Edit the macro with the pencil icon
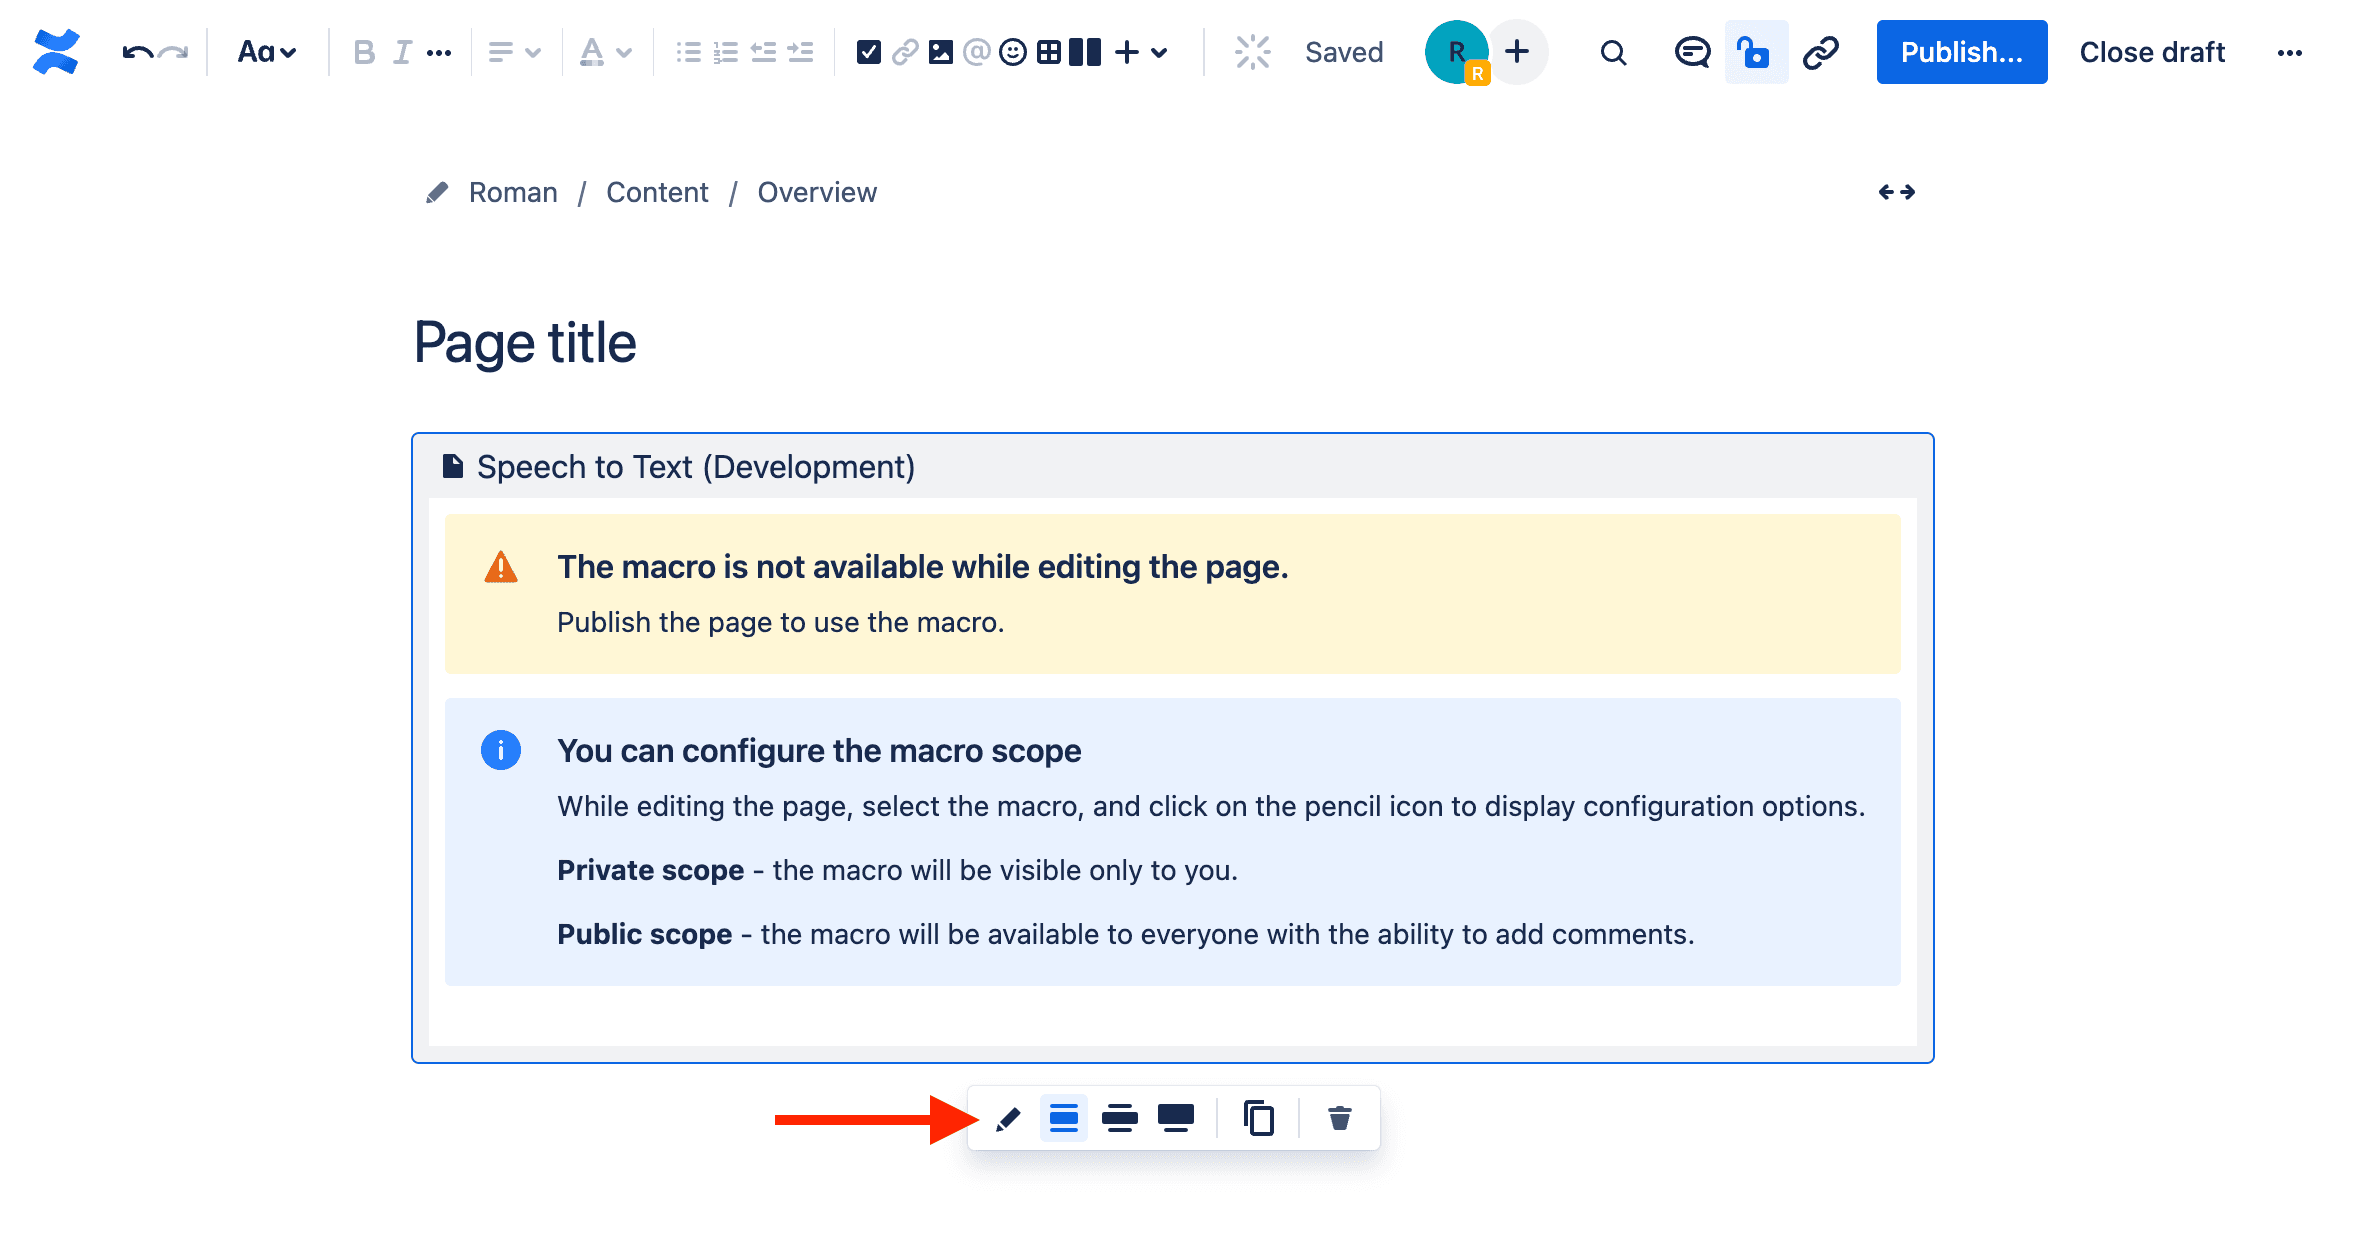The height and width of the screenshot is (1236, 2364). (1008, 1119)
